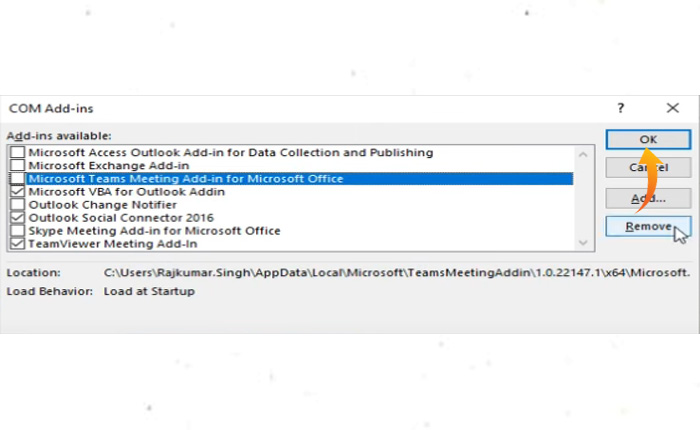This screenshot has height=430, width=700.
Task: Remove the selected add-in
Action: click(x=648, y=227)
